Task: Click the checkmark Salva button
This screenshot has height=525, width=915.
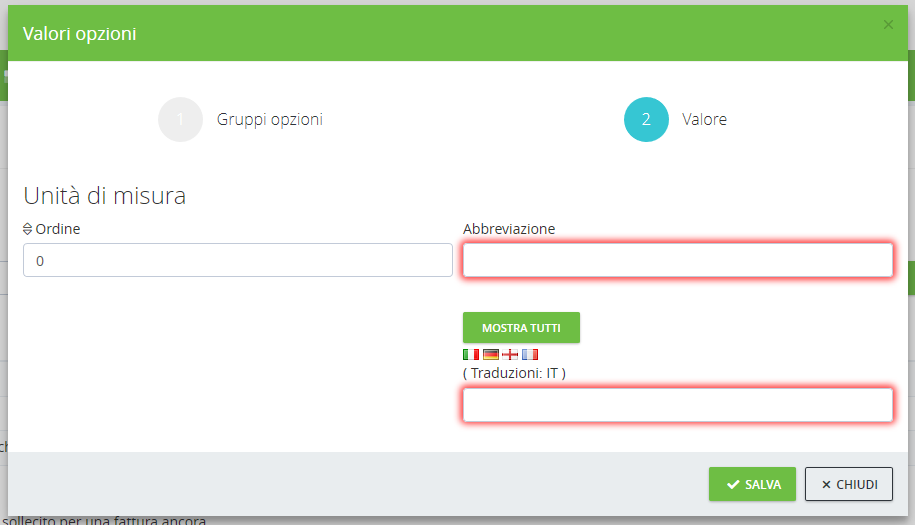Action: coord(752,484)
